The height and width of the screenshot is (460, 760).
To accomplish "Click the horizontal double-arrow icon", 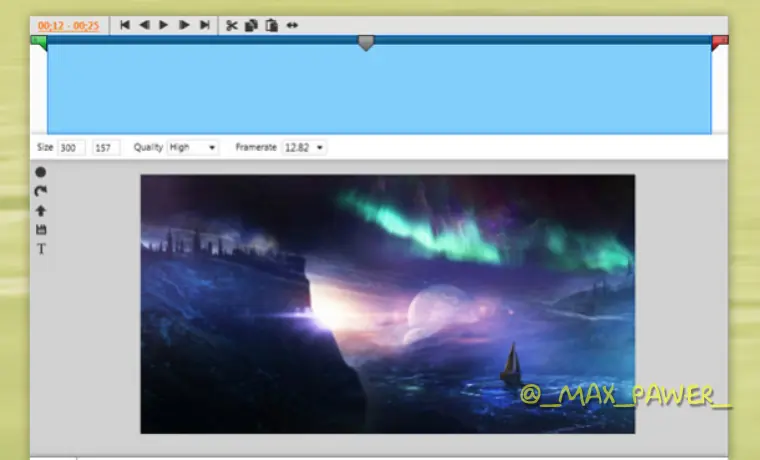I will 292,25.
